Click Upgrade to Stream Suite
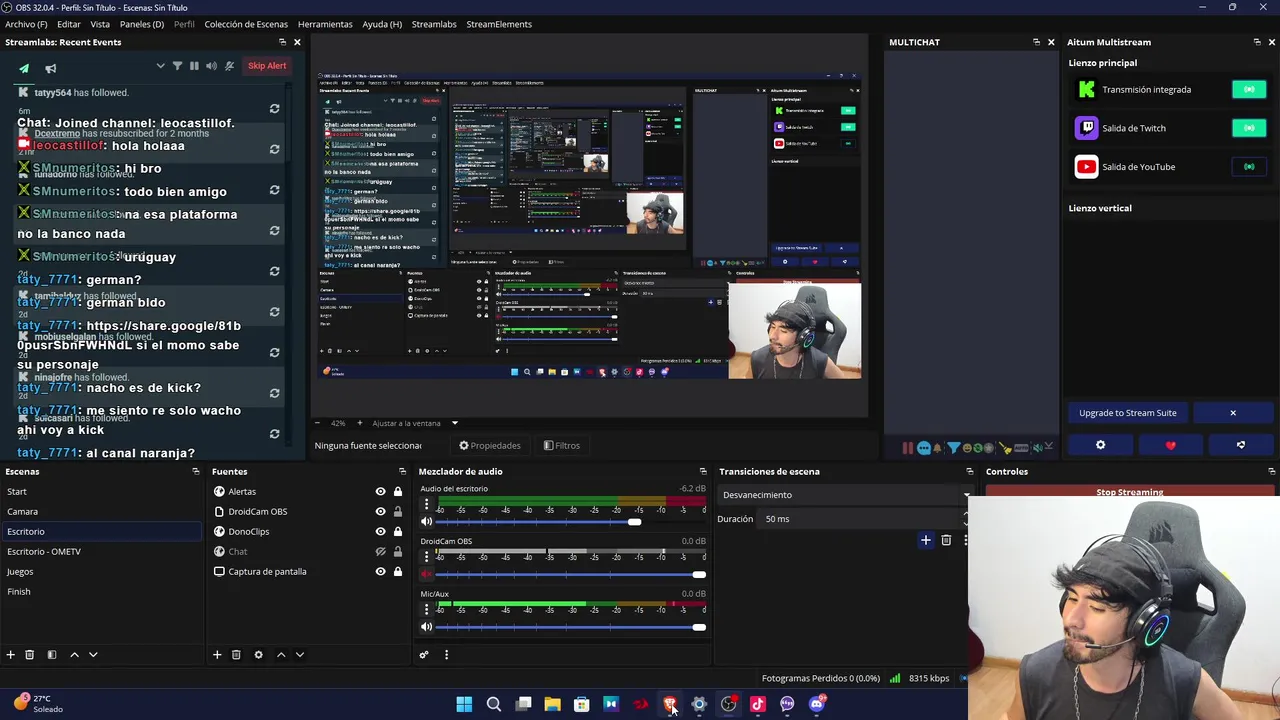Viewport: 1280px width, 720px height. pos(1127,413)
